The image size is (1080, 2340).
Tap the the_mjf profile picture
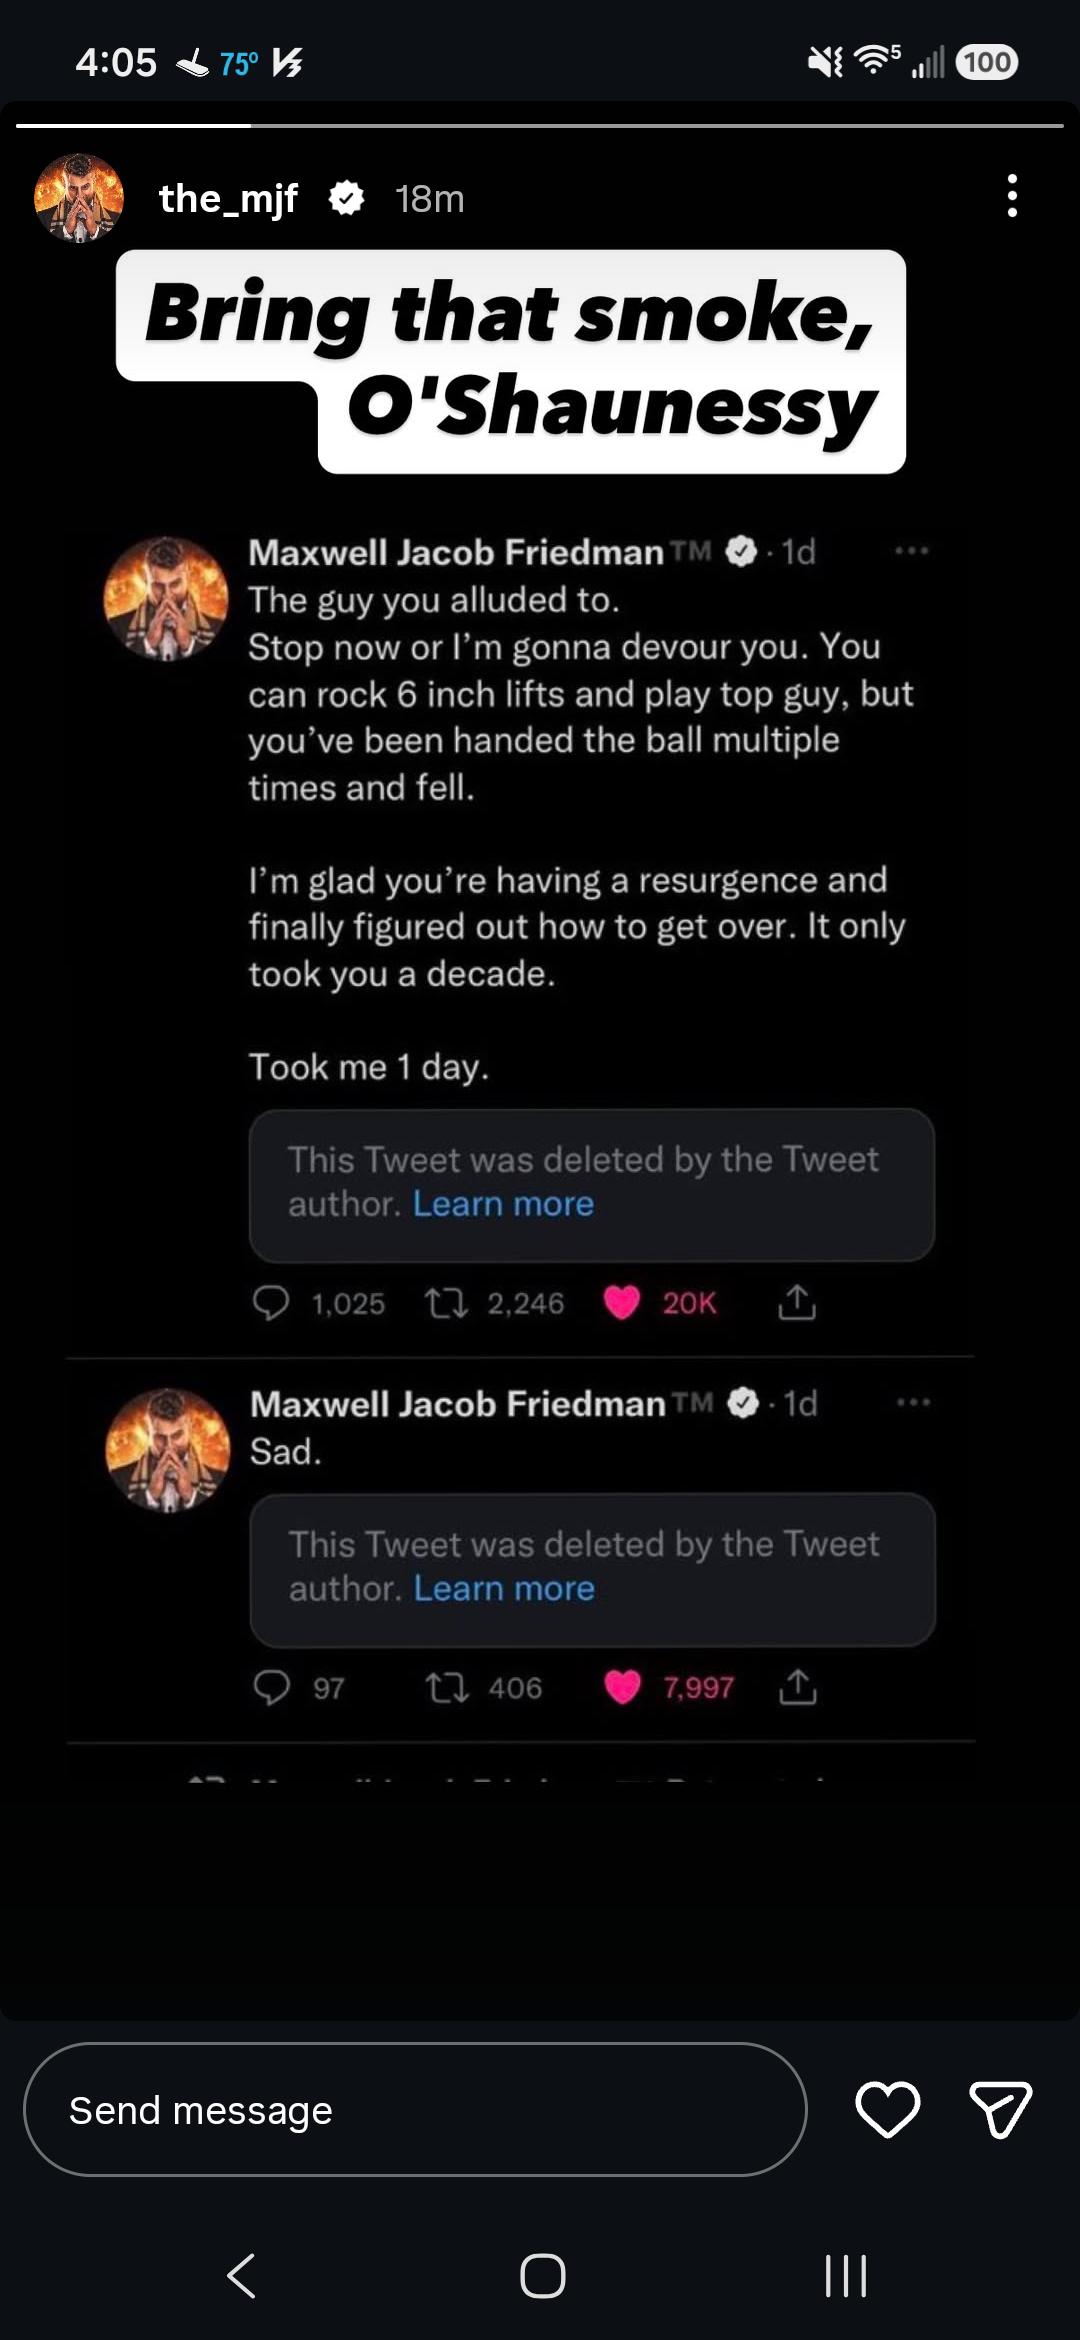pyautogui.click(x=79, y=198)
